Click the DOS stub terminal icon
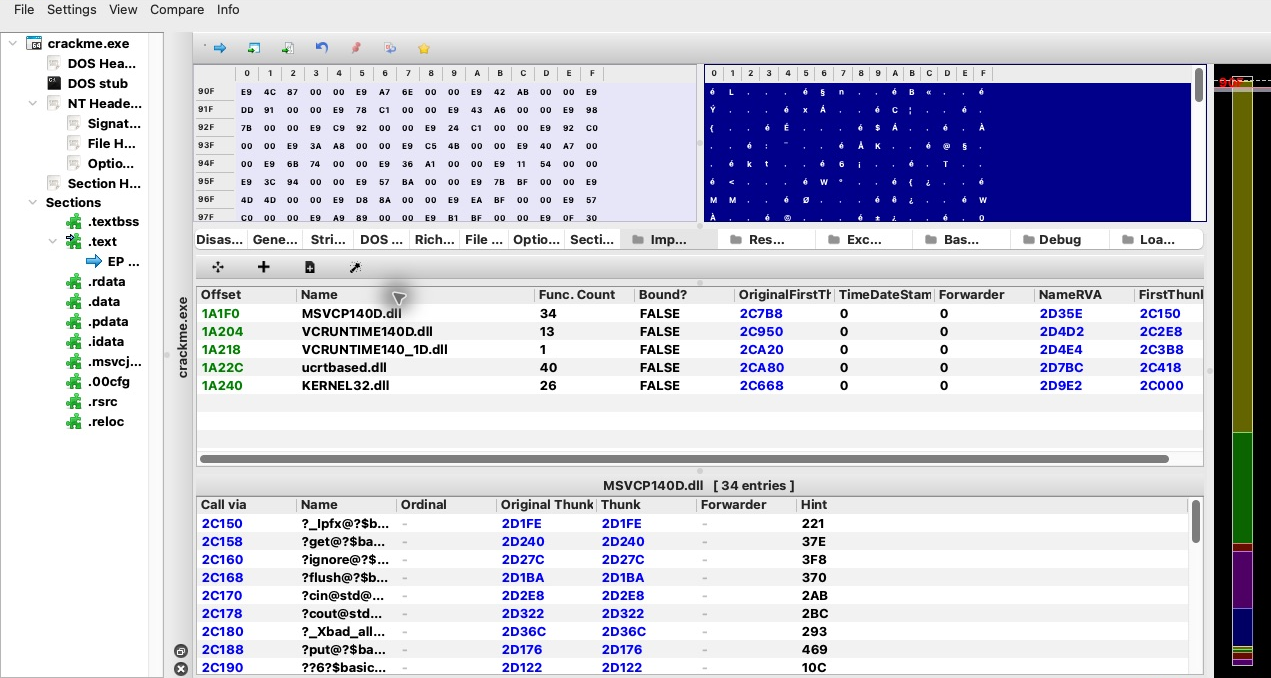Screen dimensions: 1271x678 [55, 83]
